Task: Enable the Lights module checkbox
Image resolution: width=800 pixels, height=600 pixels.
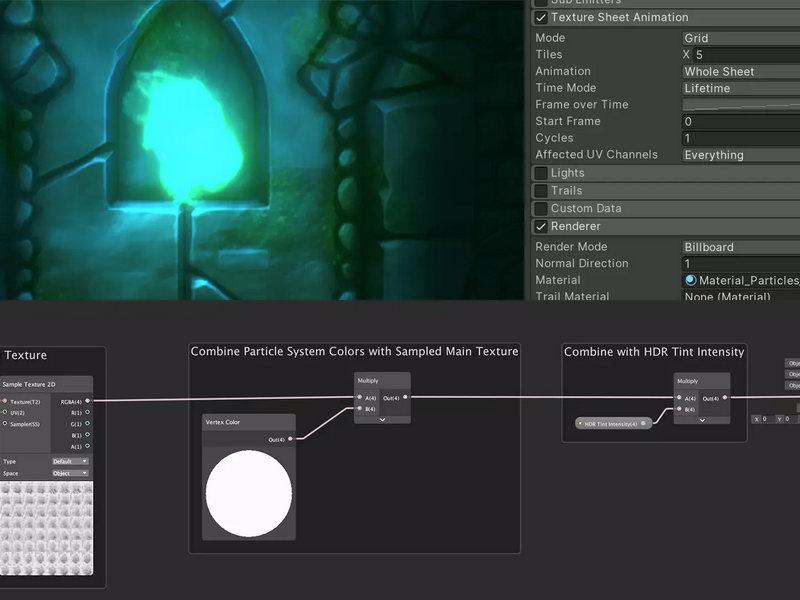Action: [541, 173]
